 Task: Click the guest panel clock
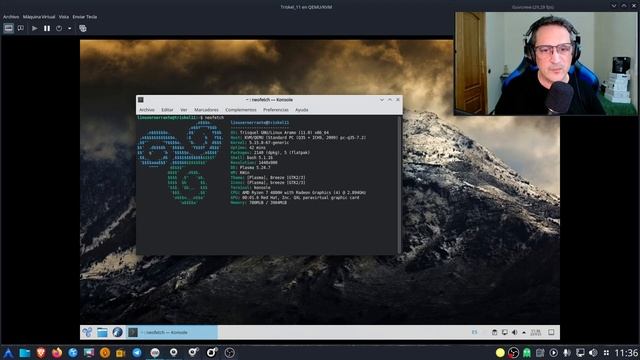536,332
